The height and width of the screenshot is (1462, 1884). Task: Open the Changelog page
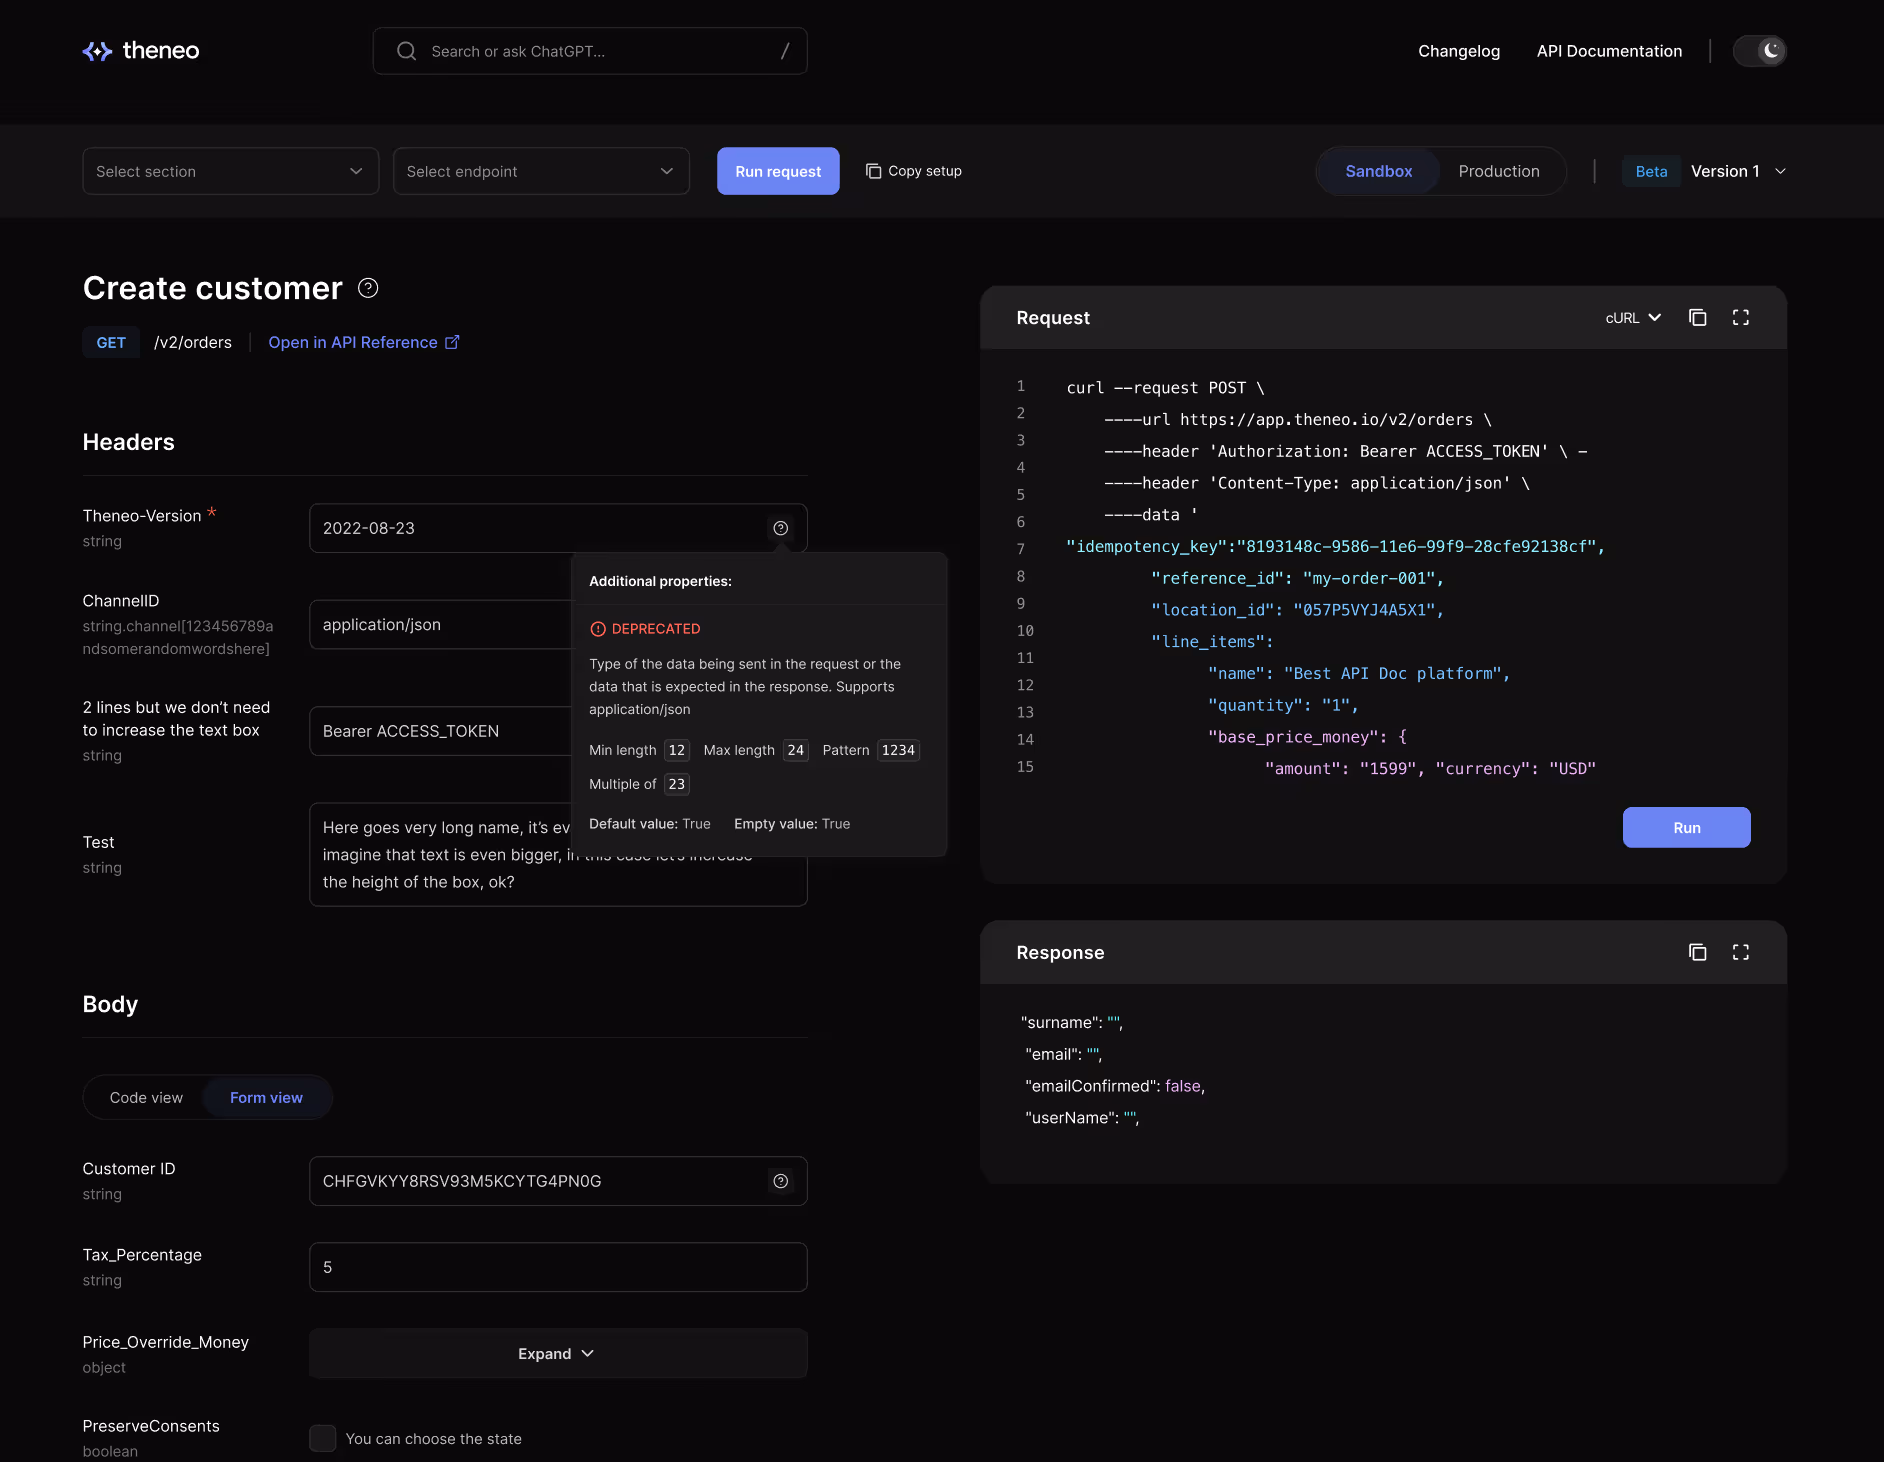point(1458,51)
